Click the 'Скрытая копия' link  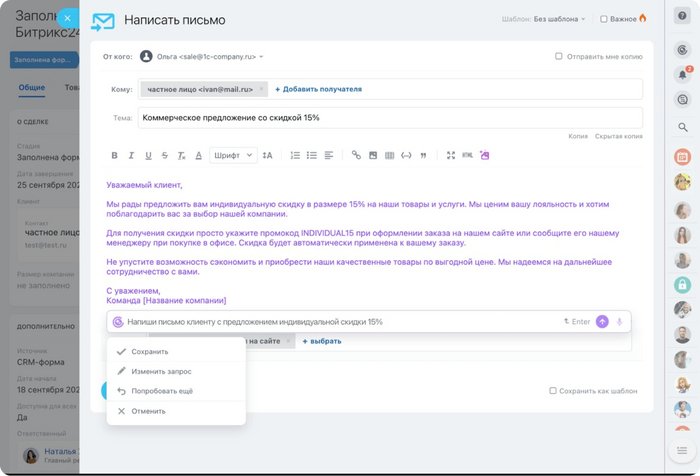(x=618, y=136)
